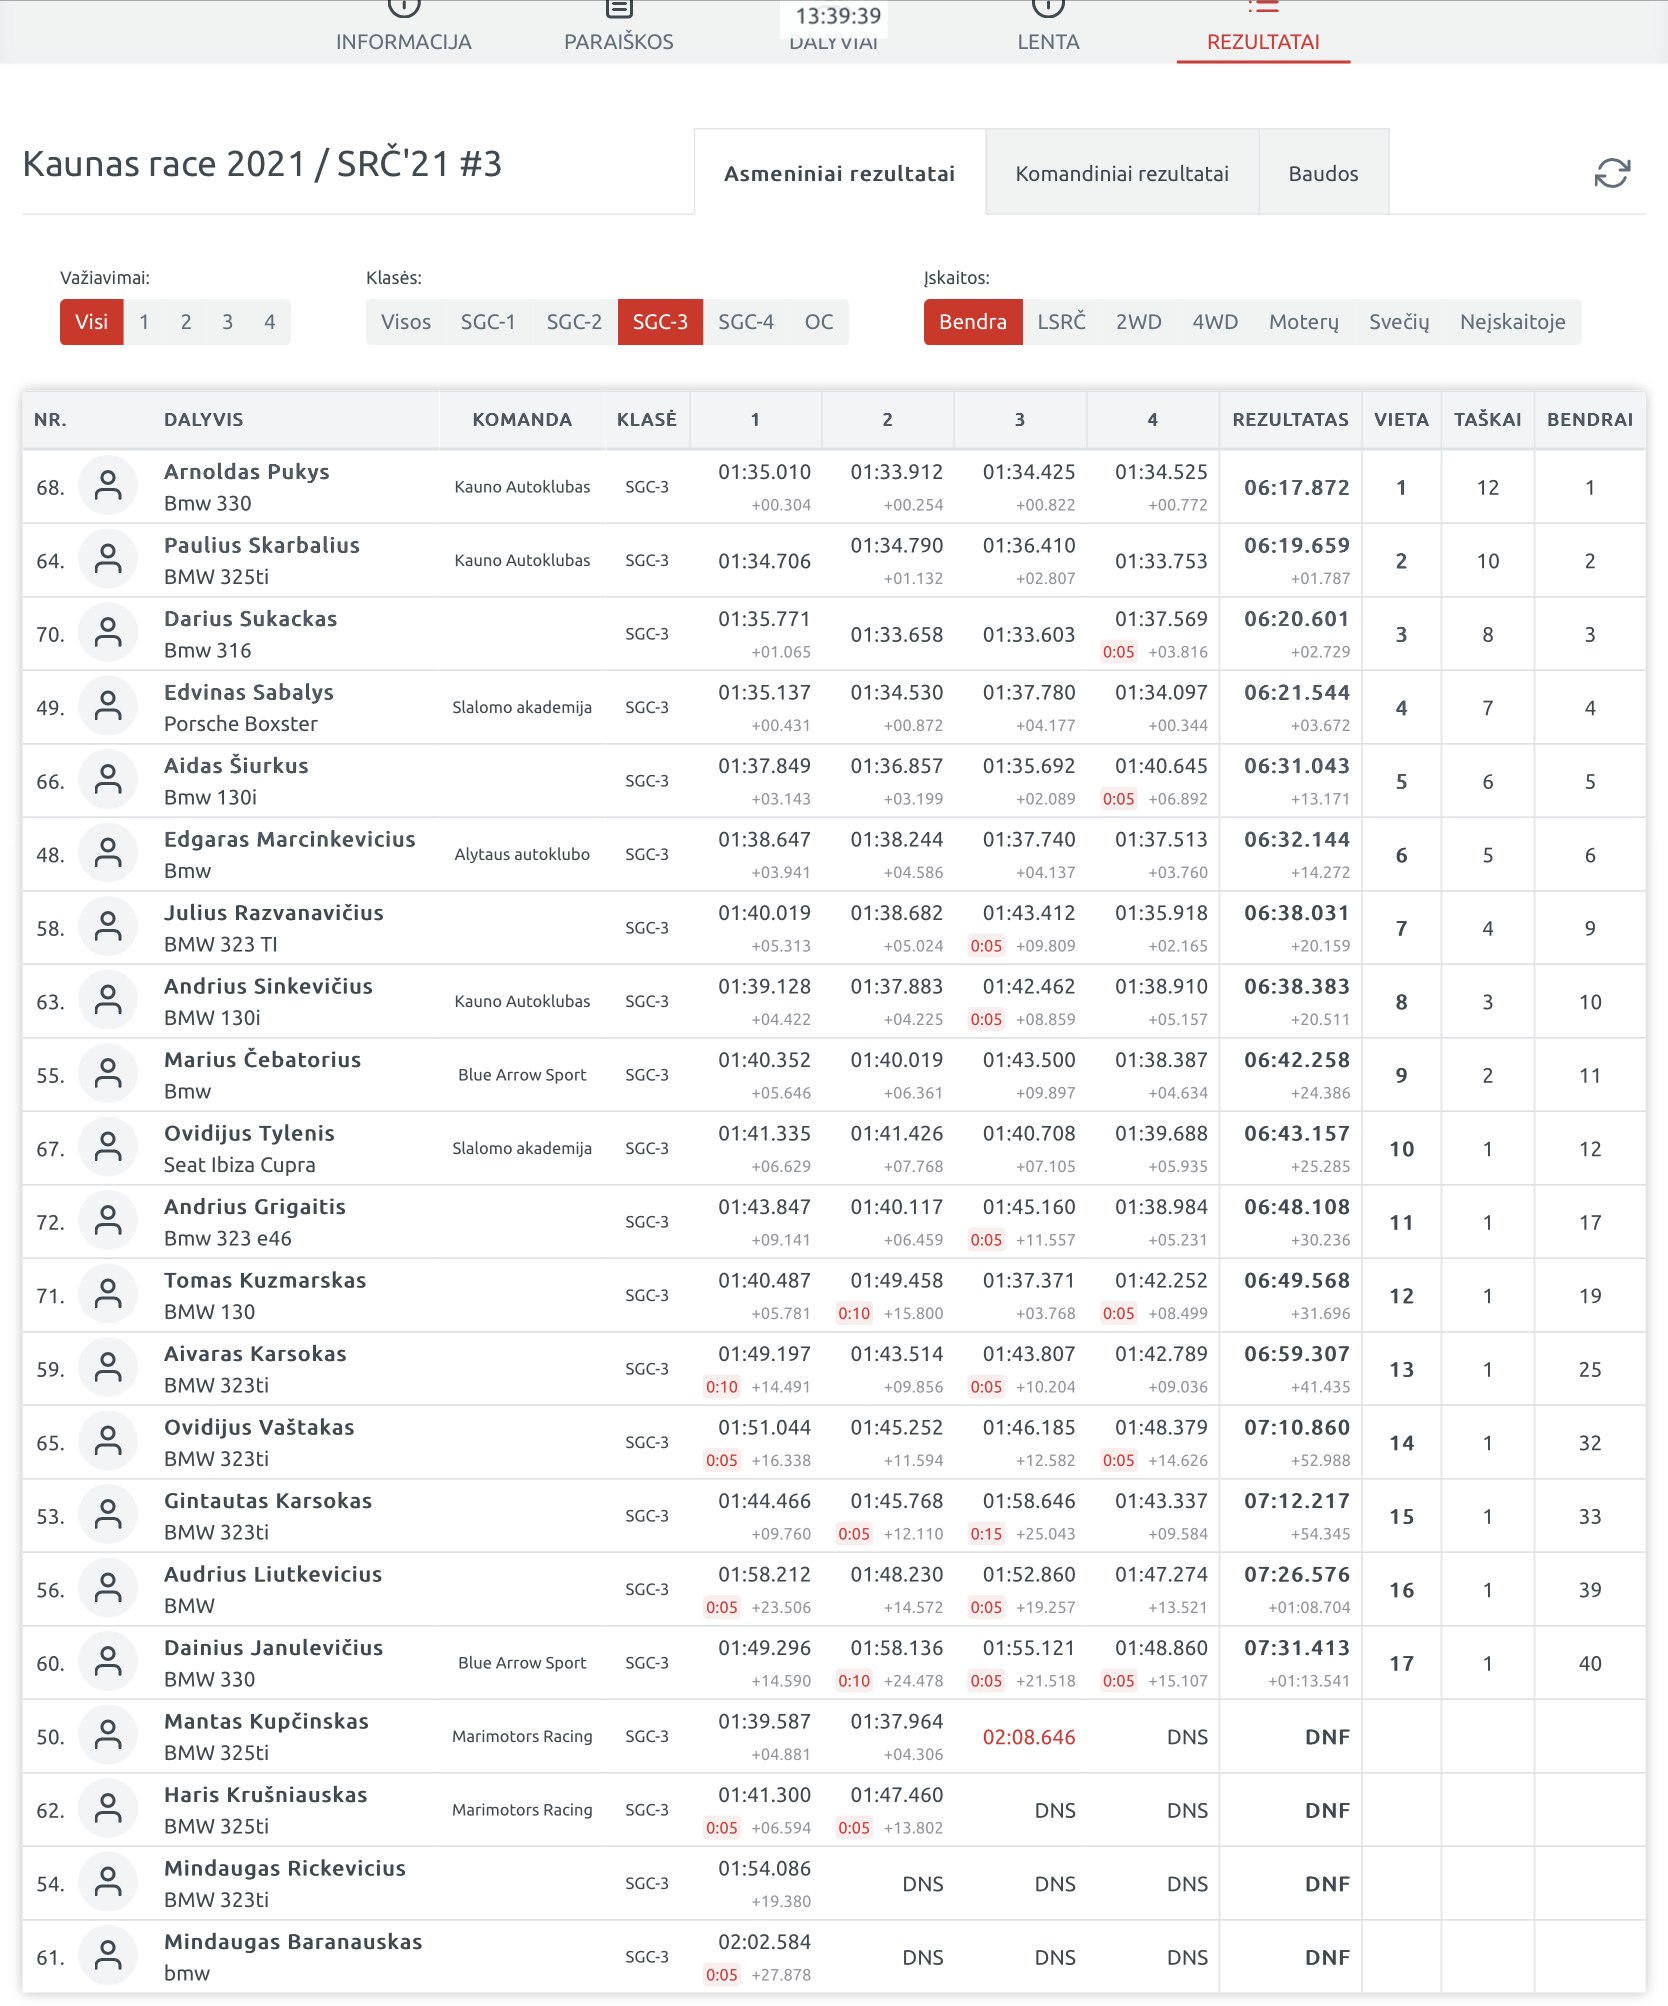
Task: Click Dainius Janulevičius avatar icon
Action: 108,1663
